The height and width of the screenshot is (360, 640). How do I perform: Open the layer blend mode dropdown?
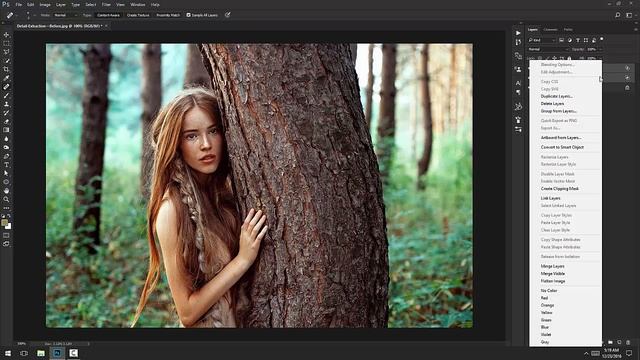pyautogui.click(x=548, y=49)
